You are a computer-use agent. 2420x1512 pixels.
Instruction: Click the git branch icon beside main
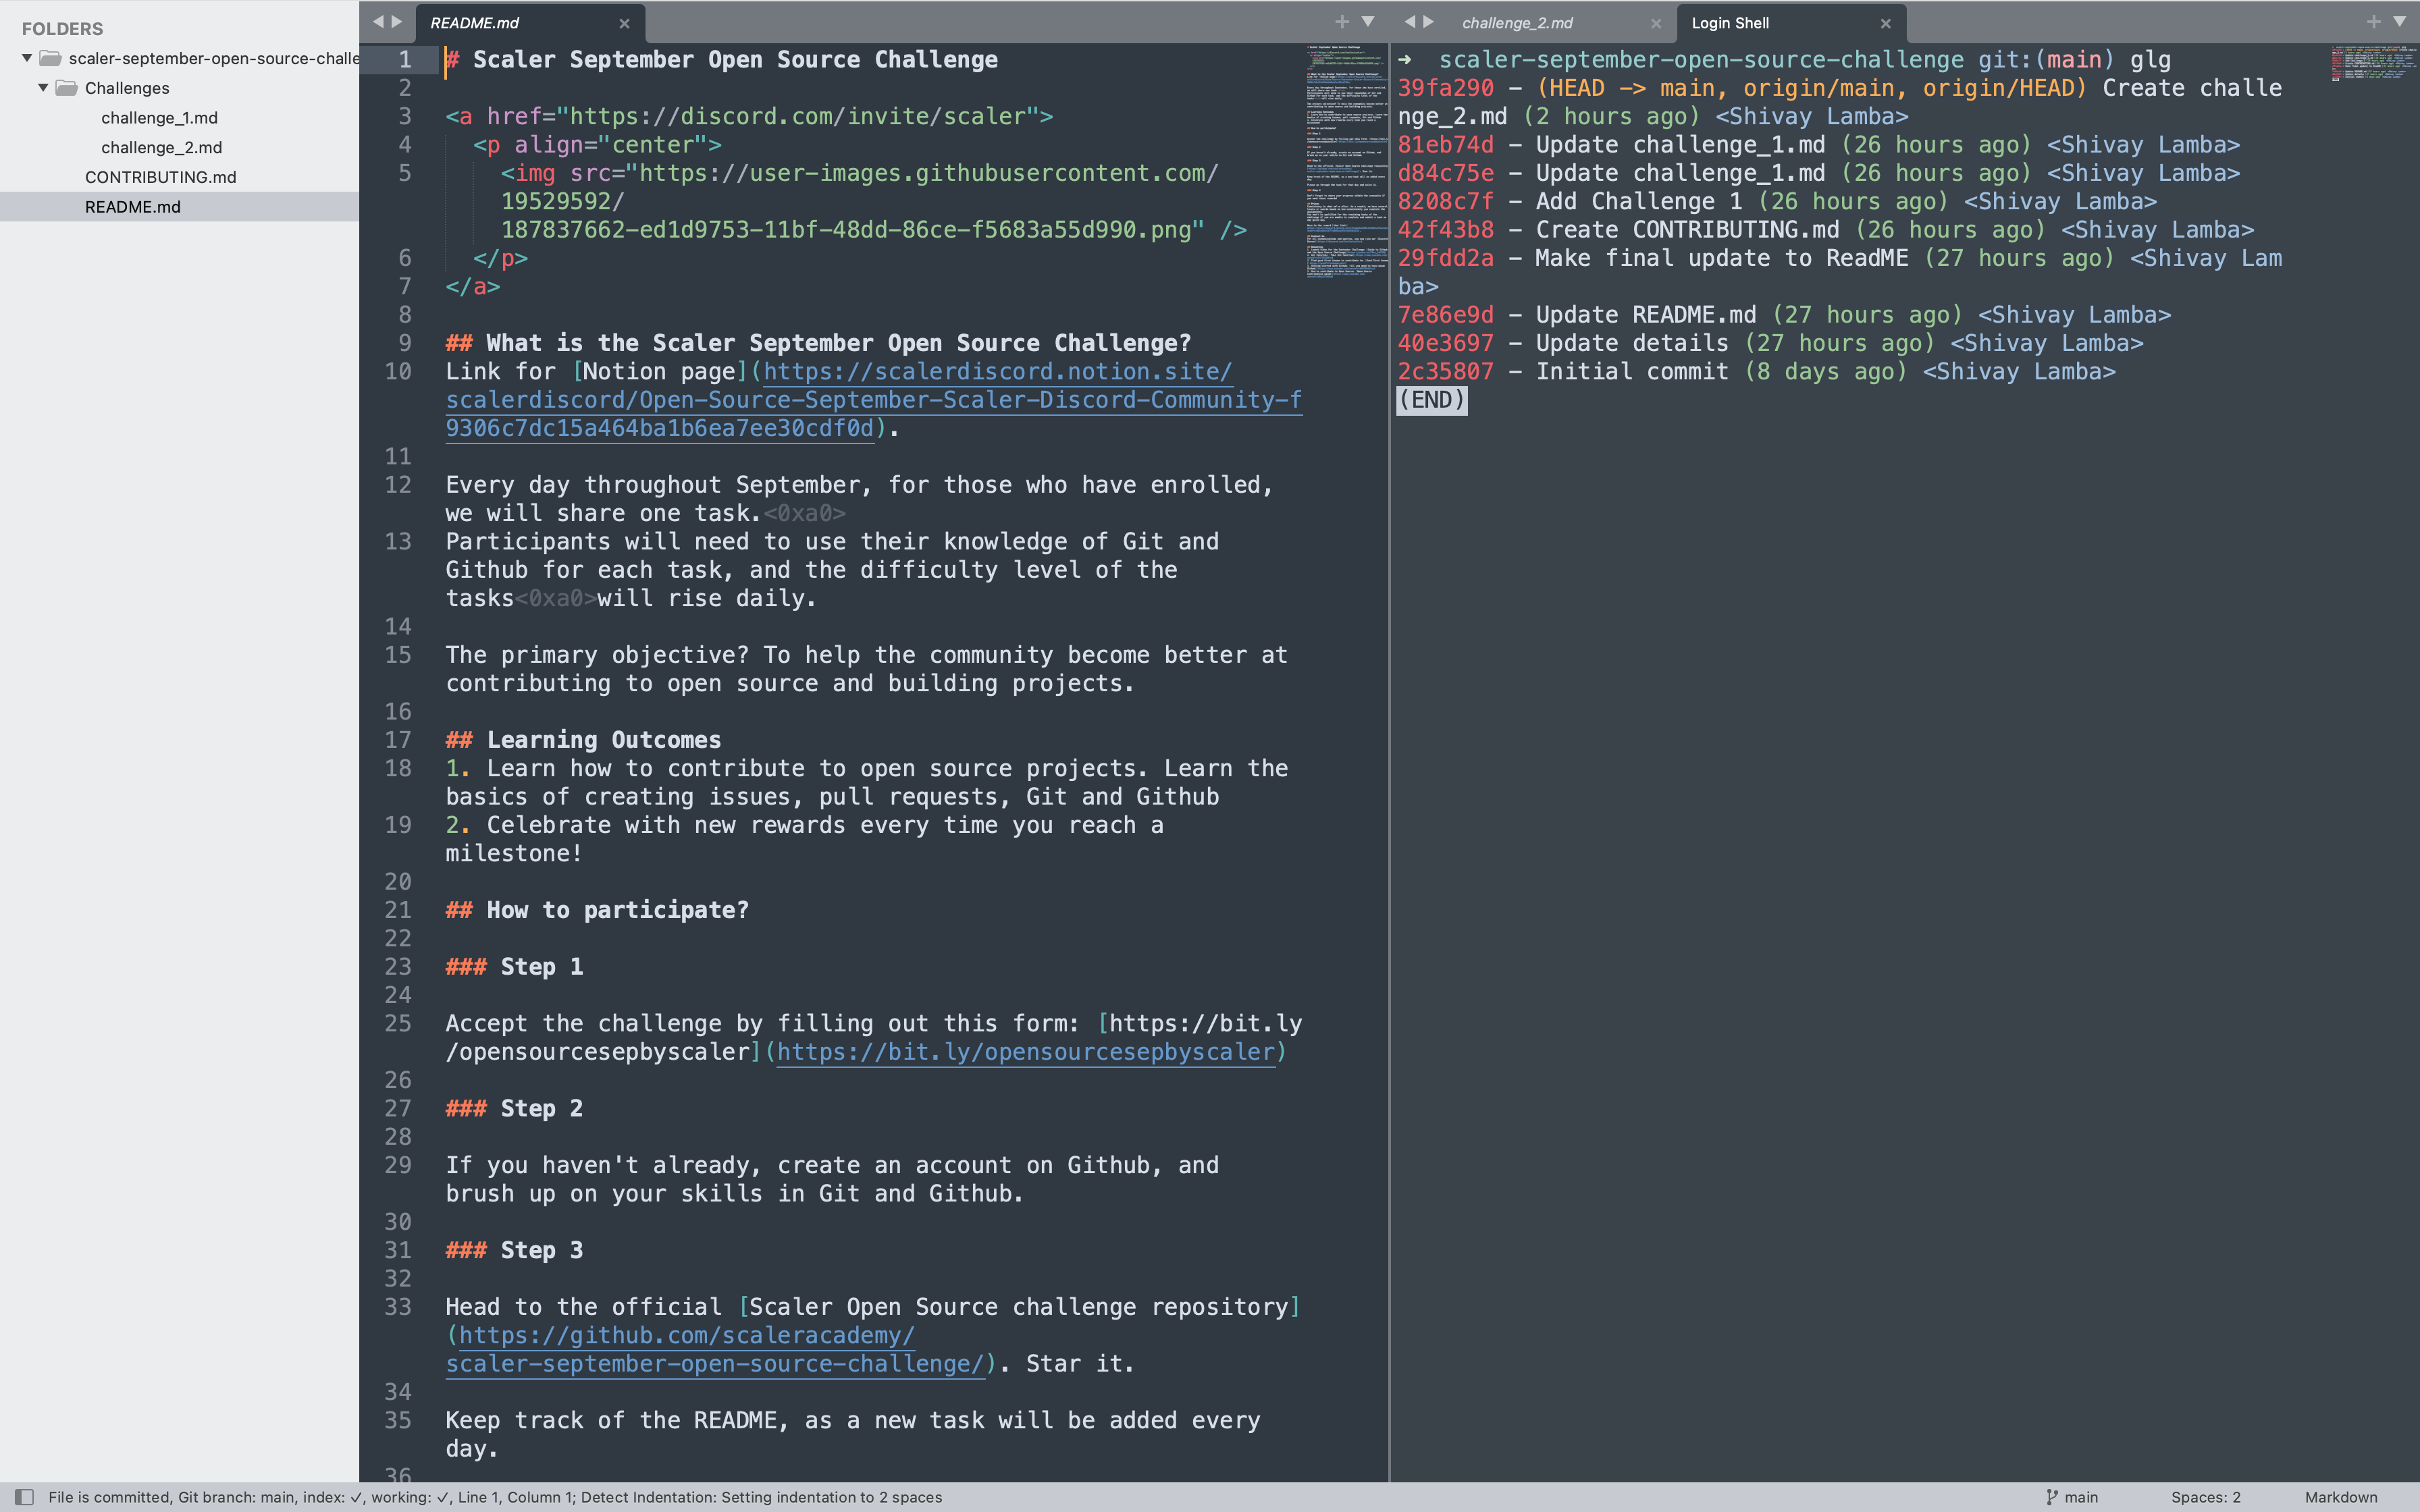[x=2052, y=1497]
